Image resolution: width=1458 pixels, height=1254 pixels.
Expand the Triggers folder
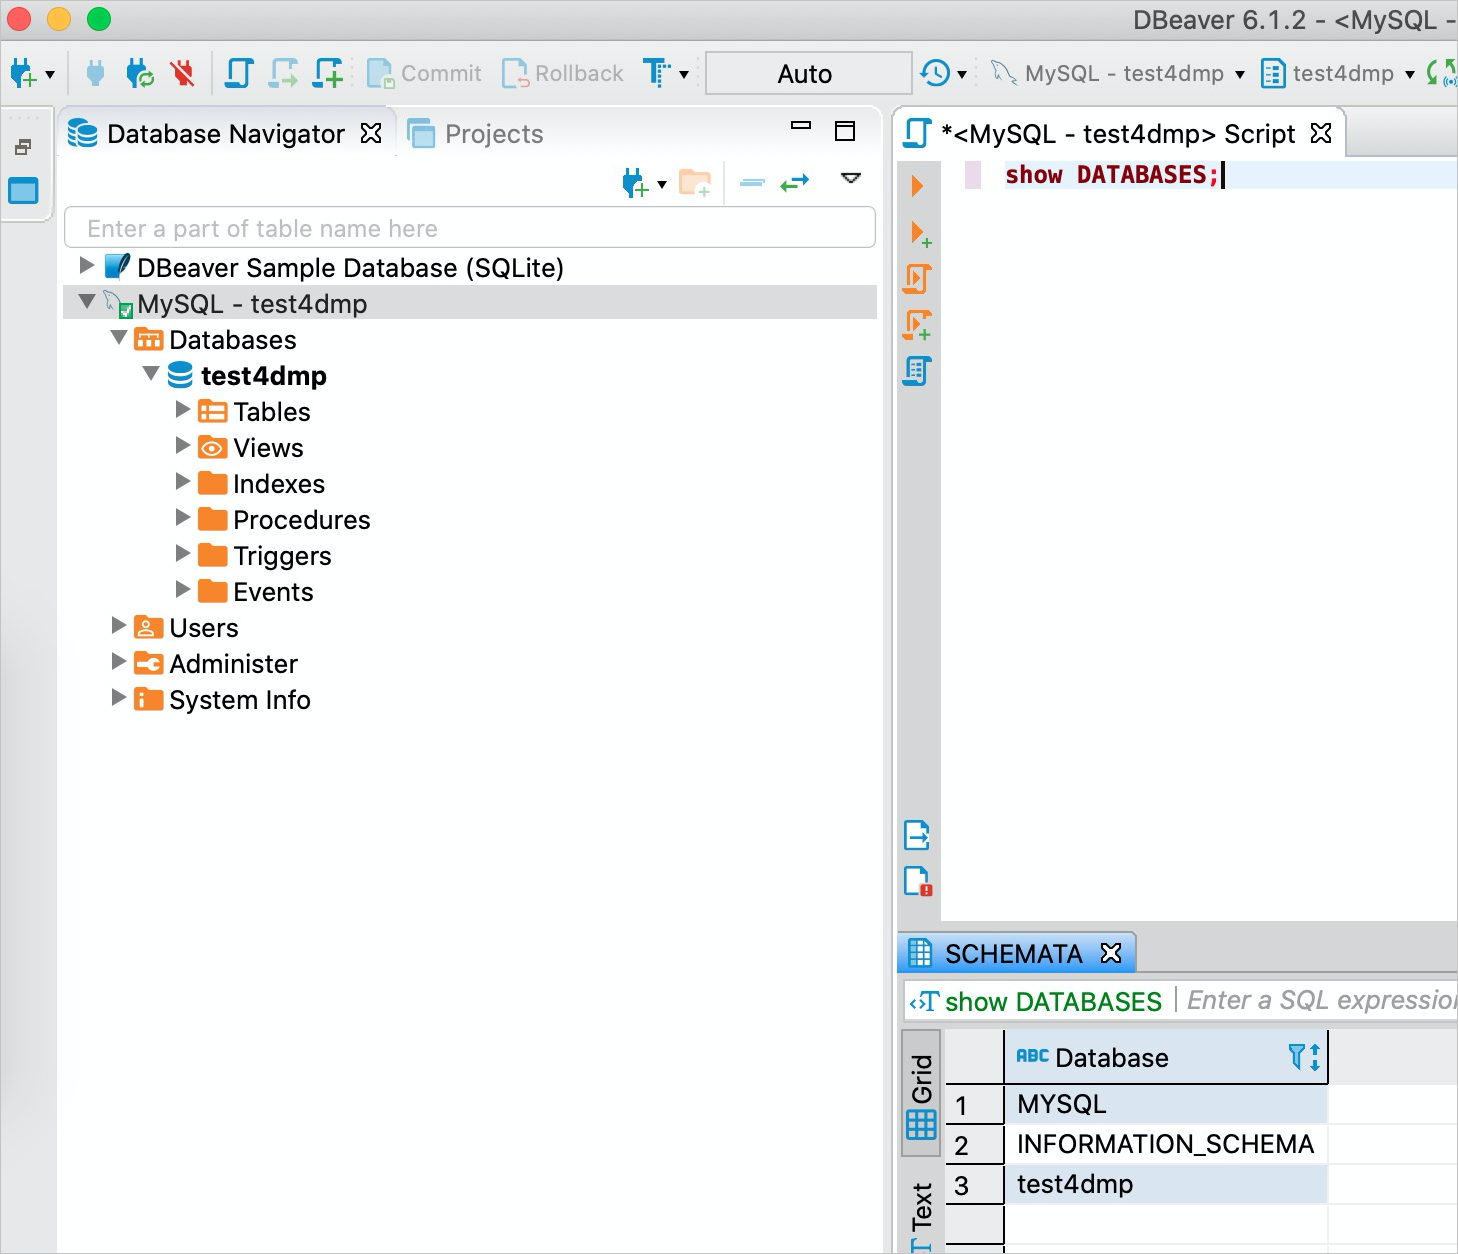tap(182, 553)
